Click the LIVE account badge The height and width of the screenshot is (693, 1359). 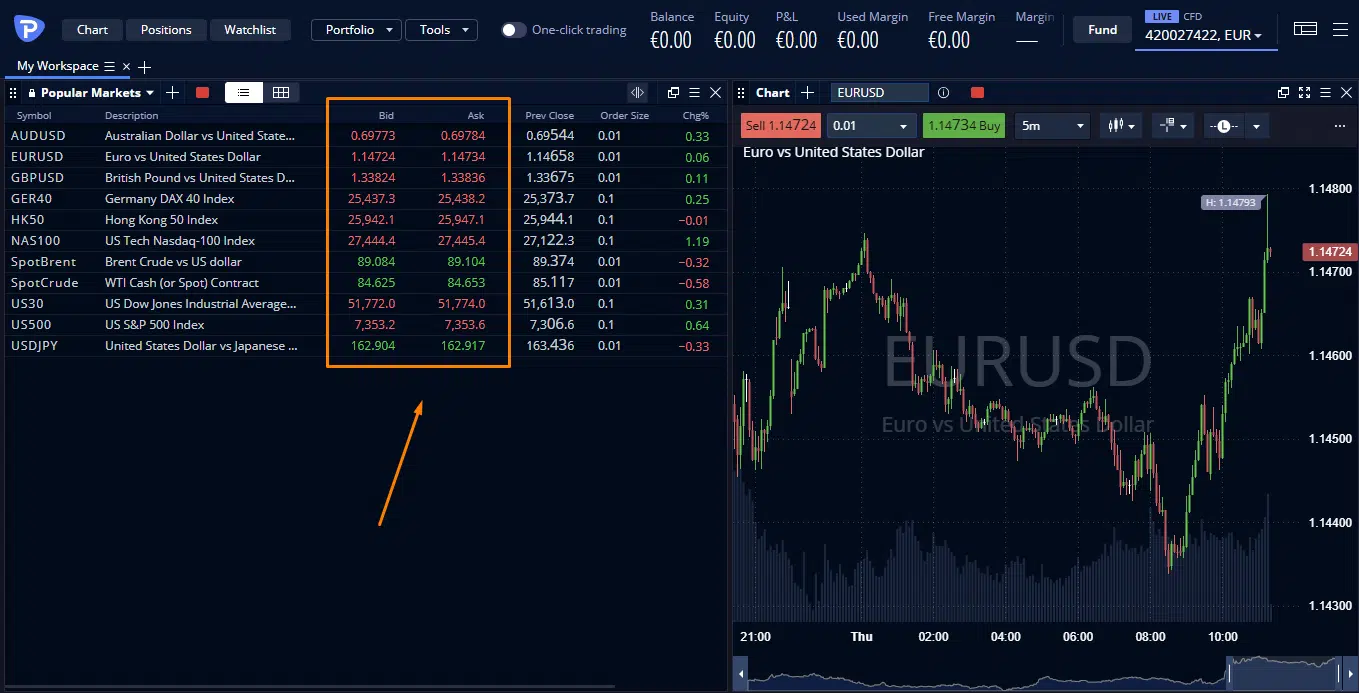[1161, 17]
